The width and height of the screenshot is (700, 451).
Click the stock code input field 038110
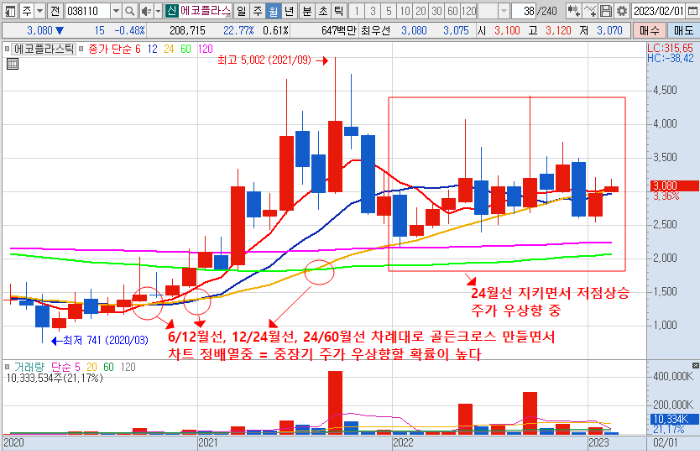[x=88, y=10]
